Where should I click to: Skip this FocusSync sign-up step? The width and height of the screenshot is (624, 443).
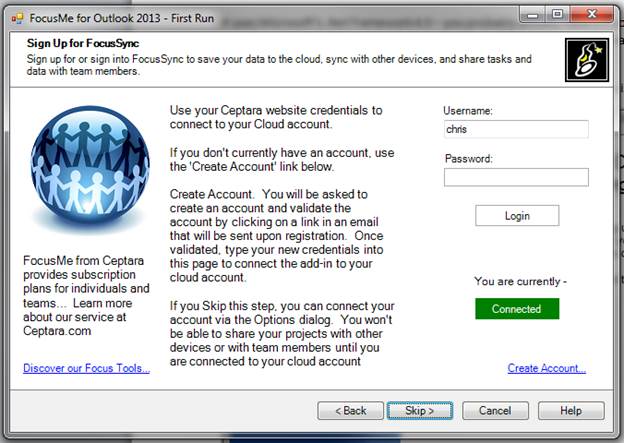coord(420,410)
